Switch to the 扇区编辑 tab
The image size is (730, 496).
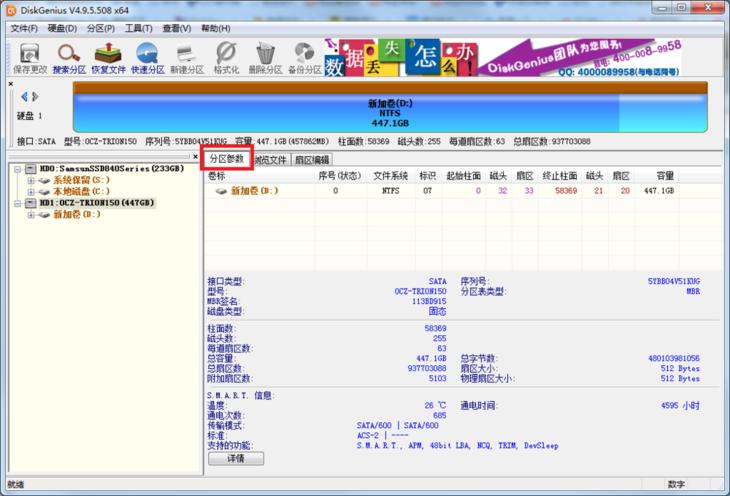click(x=312, y=160)
